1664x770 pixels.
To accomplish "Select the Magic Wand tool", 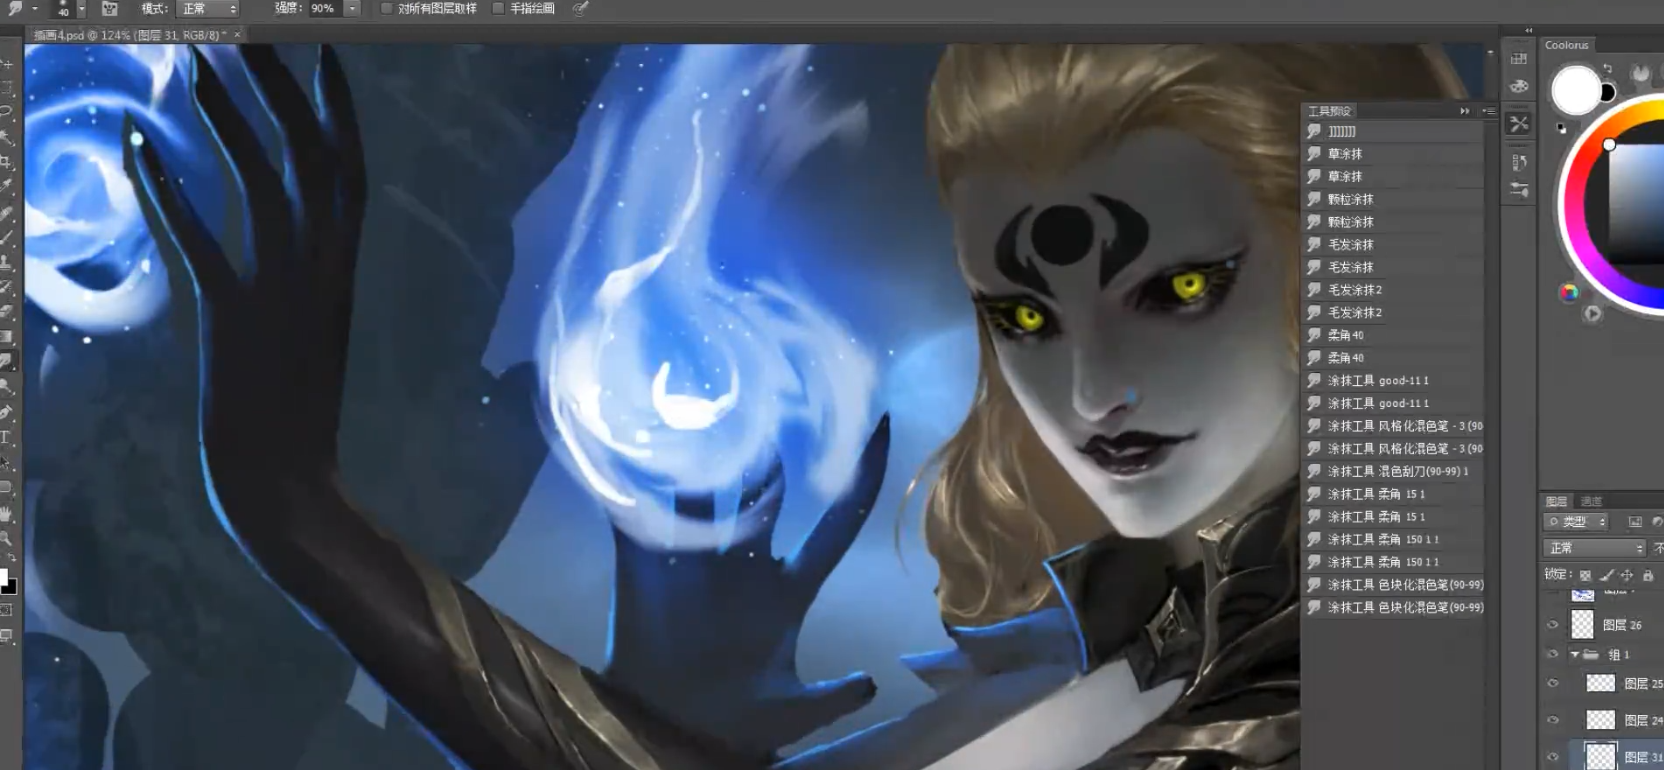I will click(x=7, y=137).
